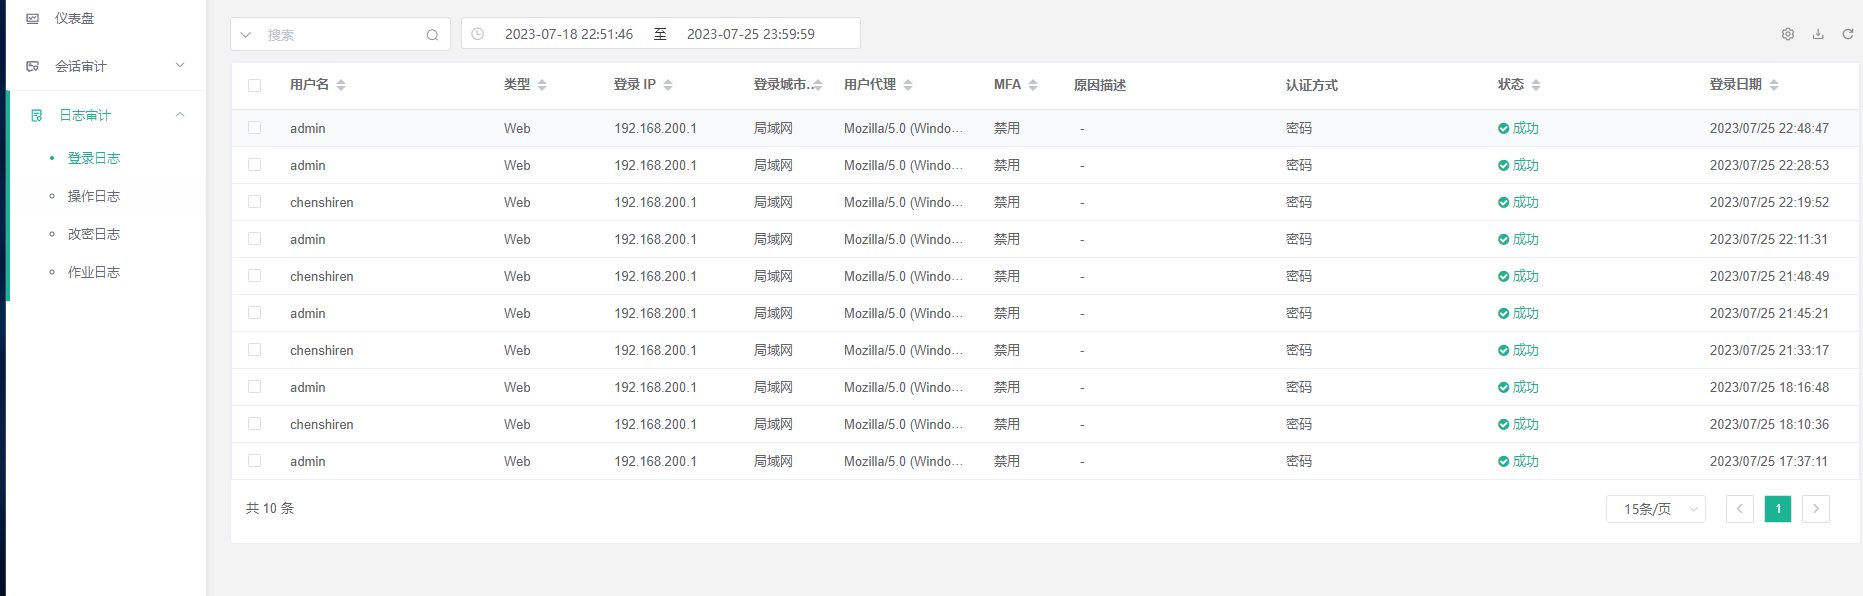Screen dimensions: 1863x596
Task: Sort by MFA column arrows
Action: [1033, 85]
